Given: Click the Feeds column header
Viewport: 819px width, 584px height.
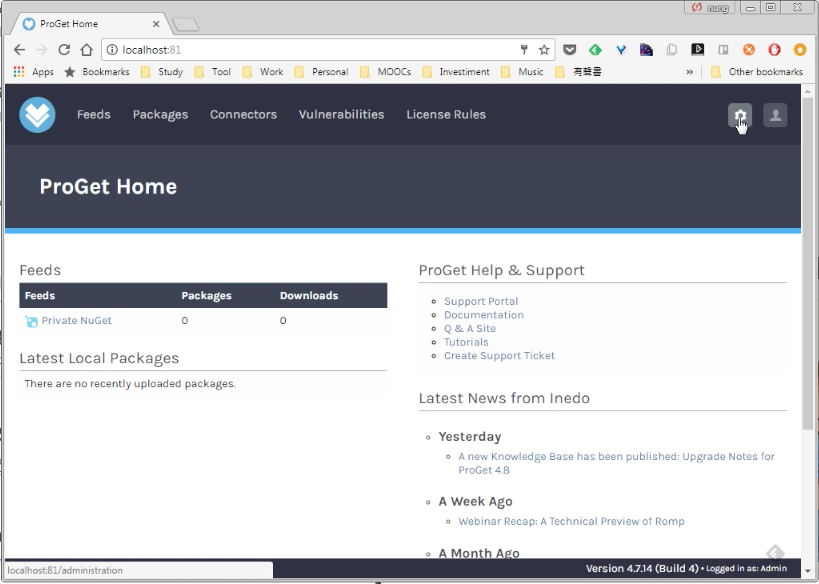Looking at the screenshot, I should point(40,296).
